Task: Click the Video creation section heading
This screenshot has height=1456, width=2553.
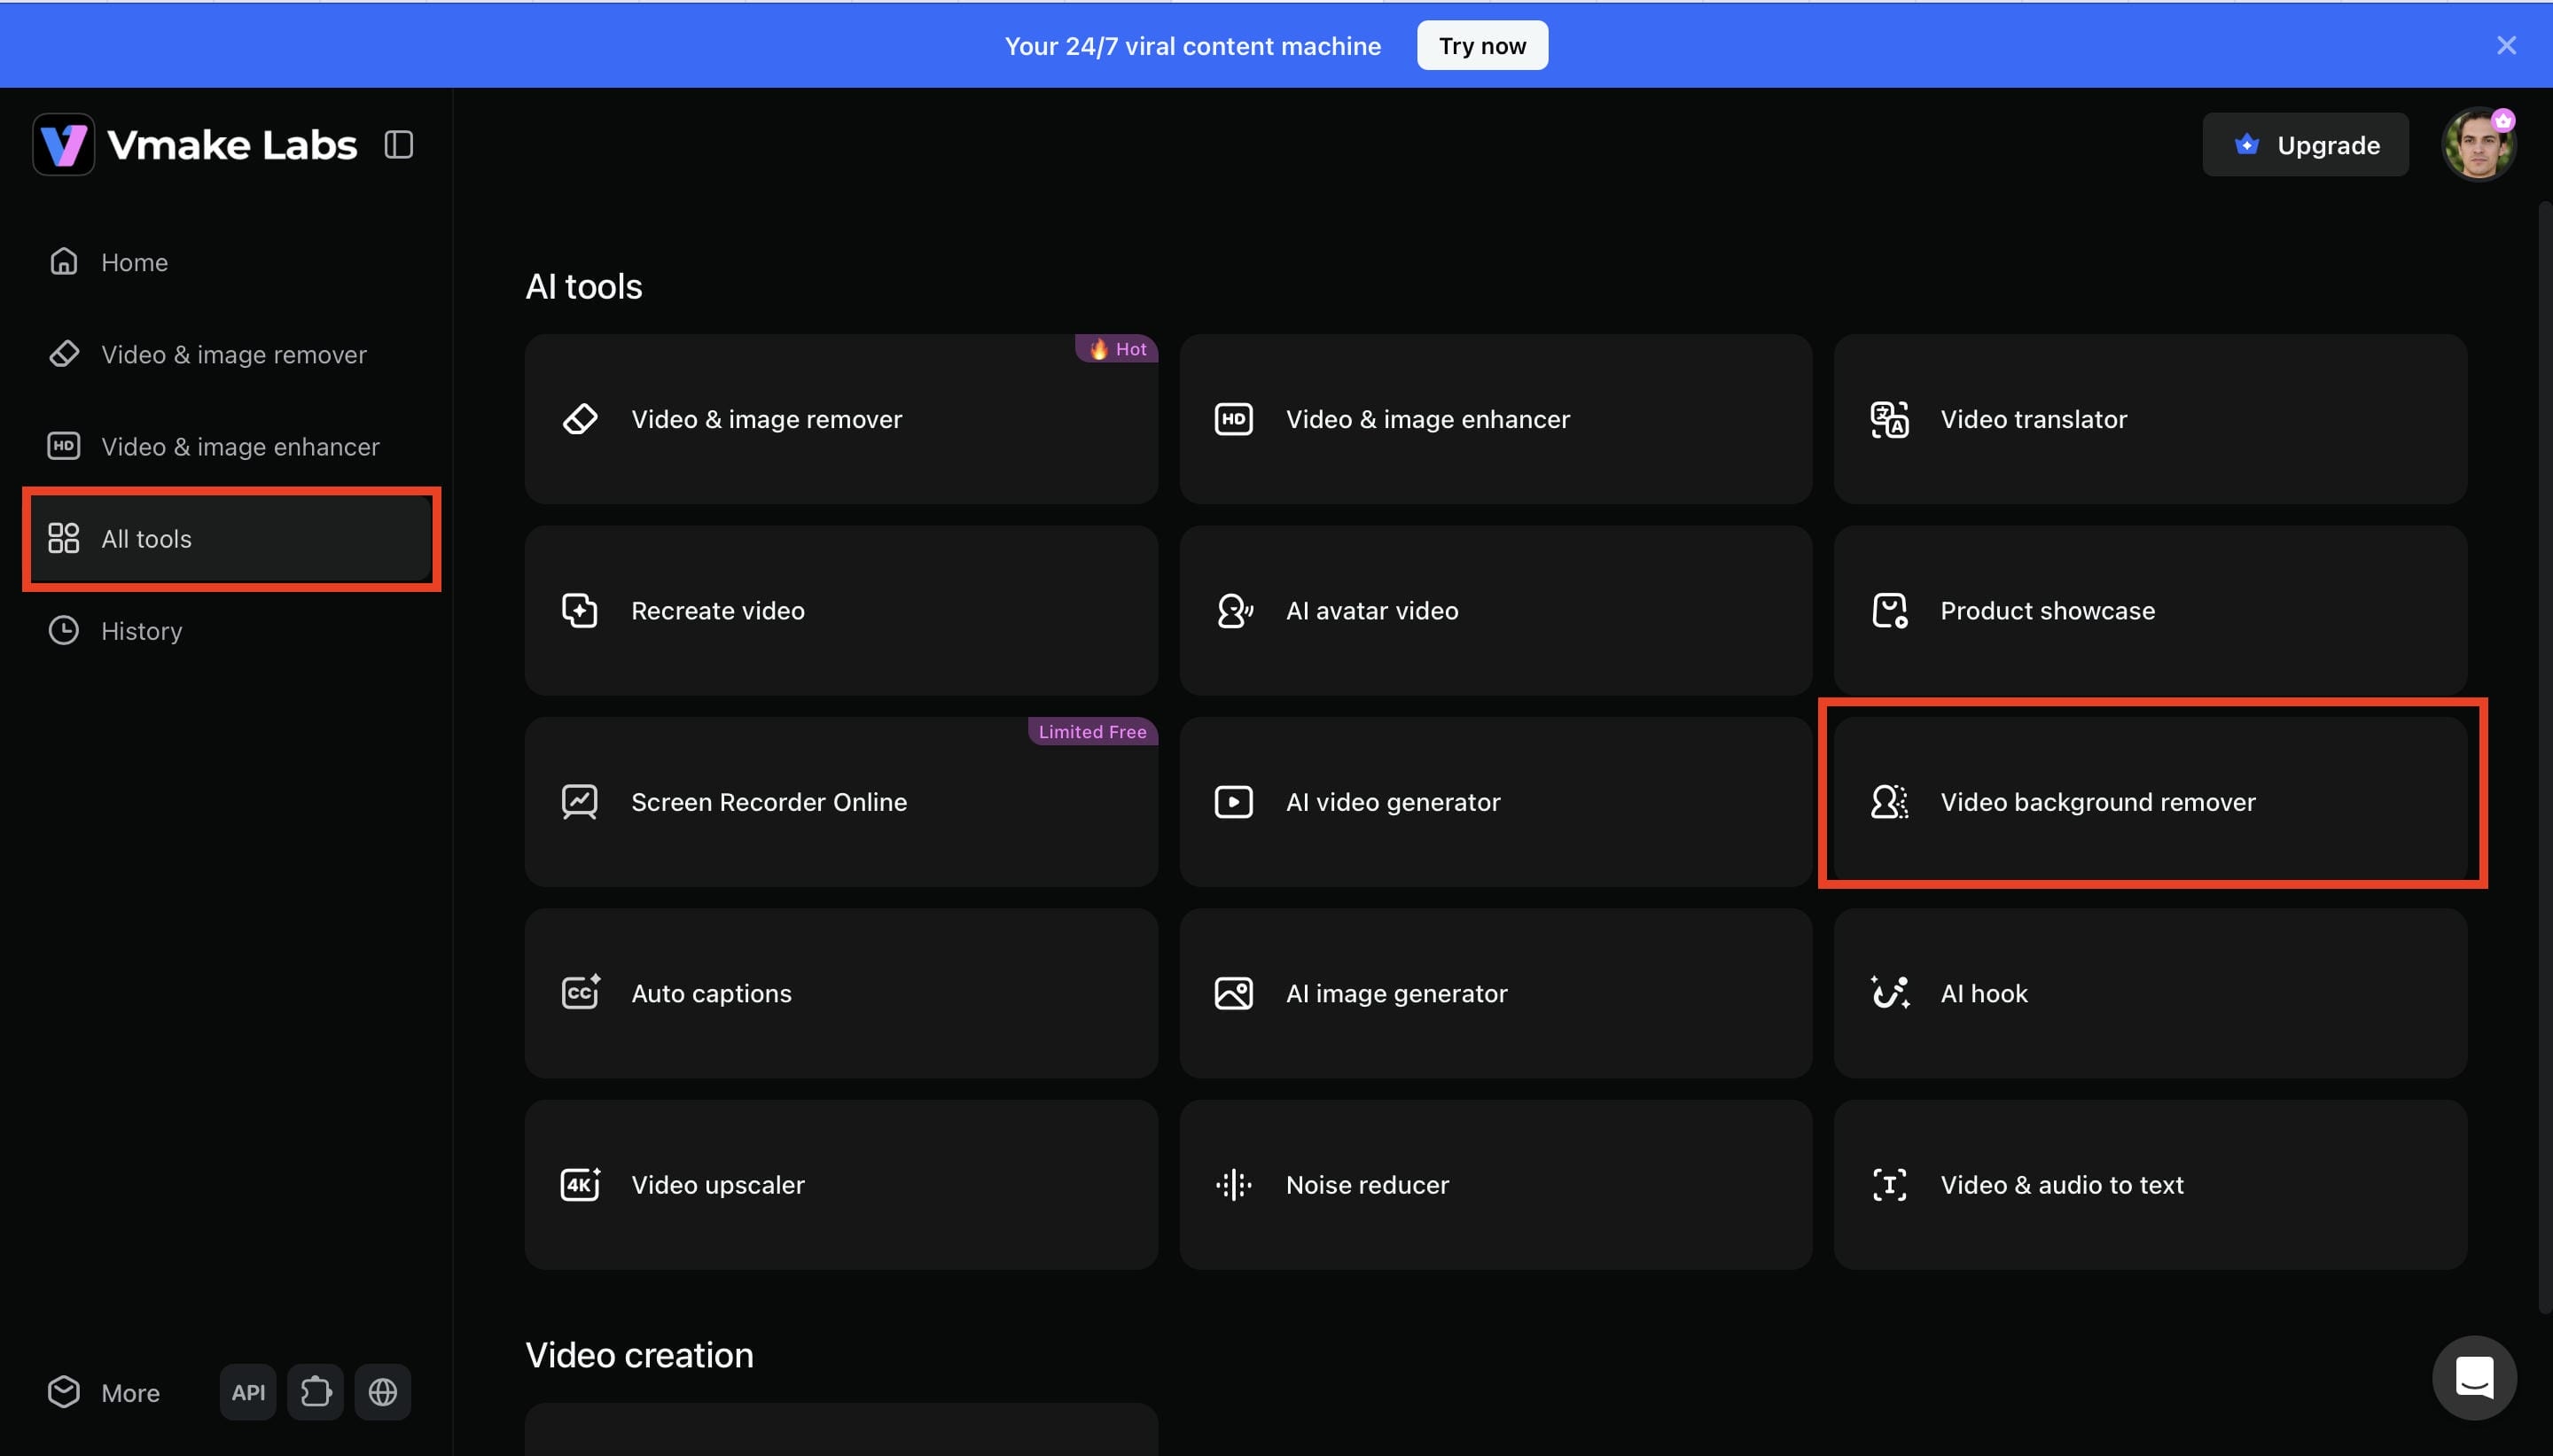Action: (639, 1355)
